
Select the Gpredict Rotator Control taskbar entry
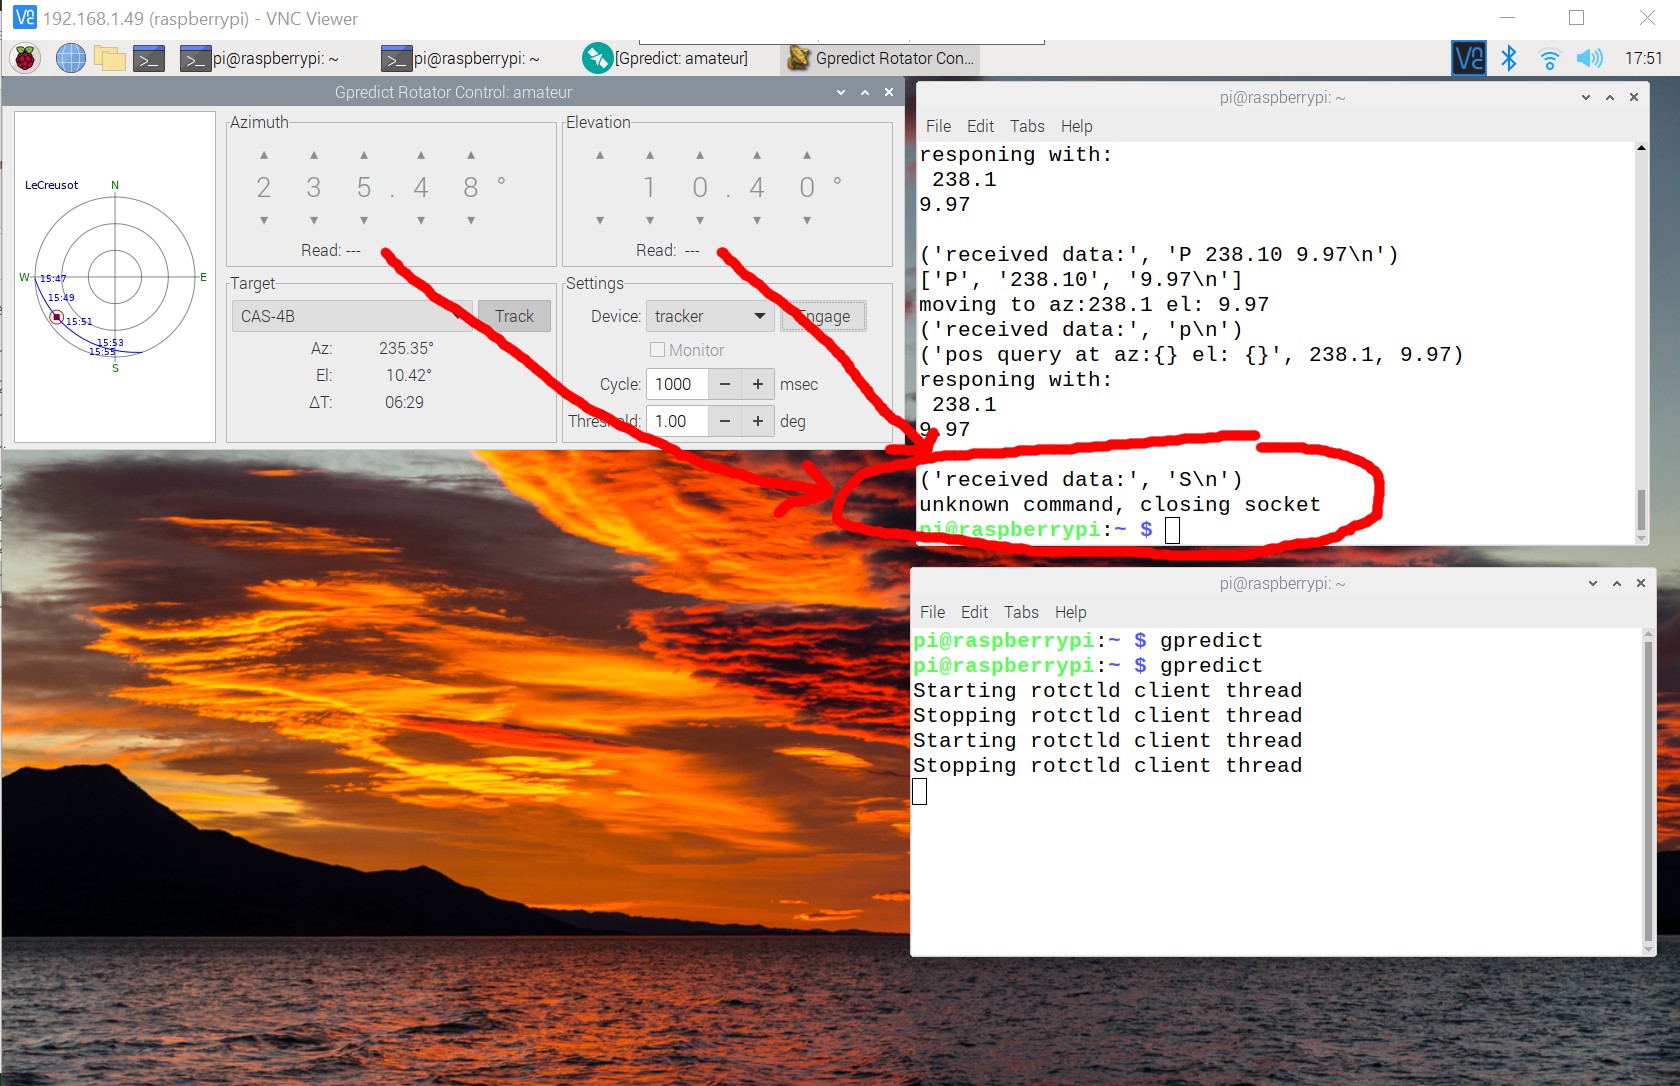coord(881,58)
